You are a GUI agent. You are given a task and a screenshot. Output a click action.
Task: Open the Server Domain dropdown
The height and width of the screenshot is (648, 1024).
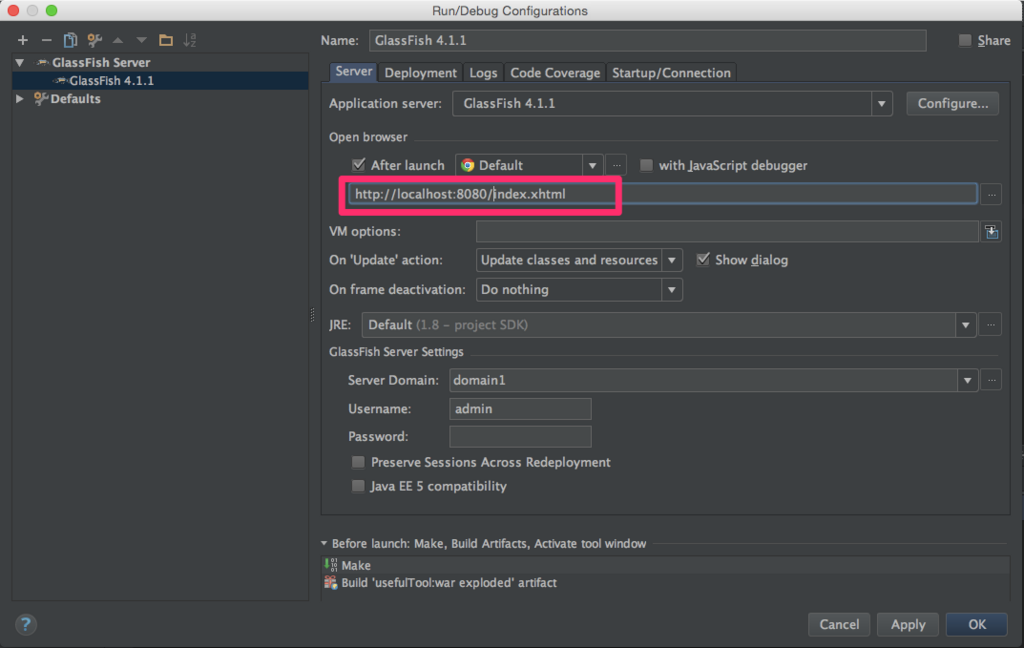[967, 380]
